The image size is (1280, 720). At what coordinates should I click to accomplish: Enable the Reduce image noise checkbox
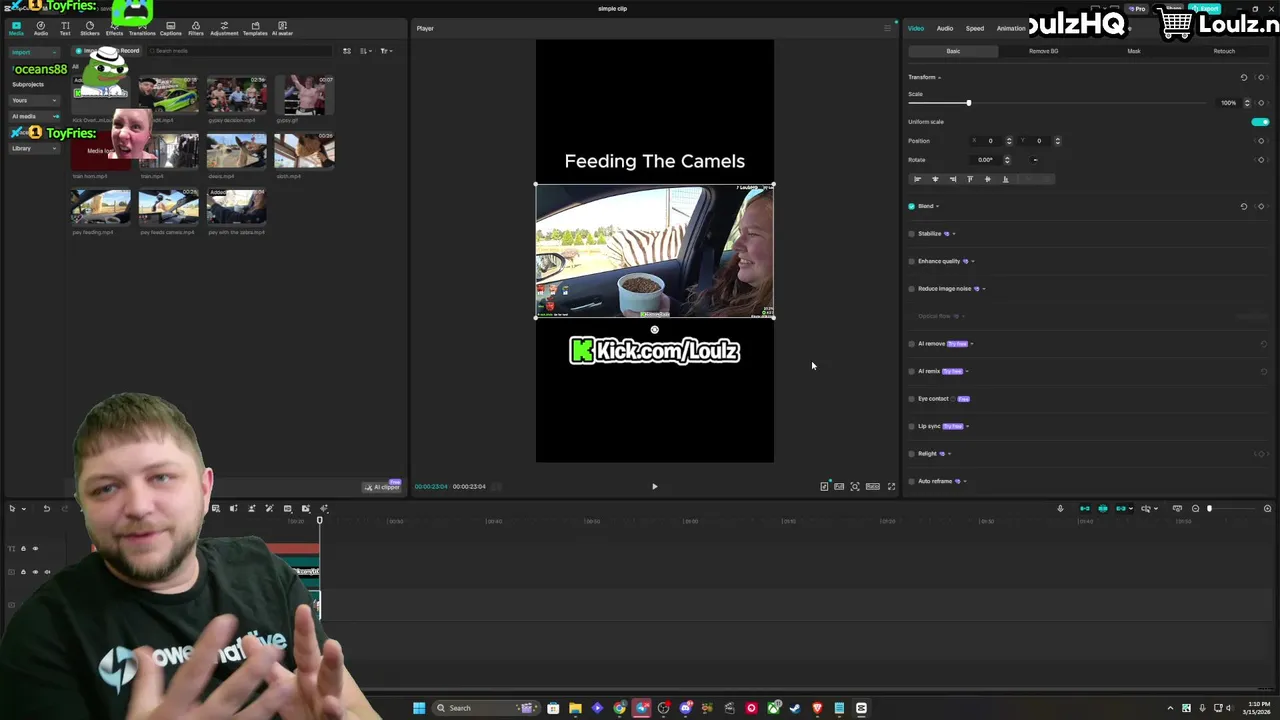click(911, 289)
